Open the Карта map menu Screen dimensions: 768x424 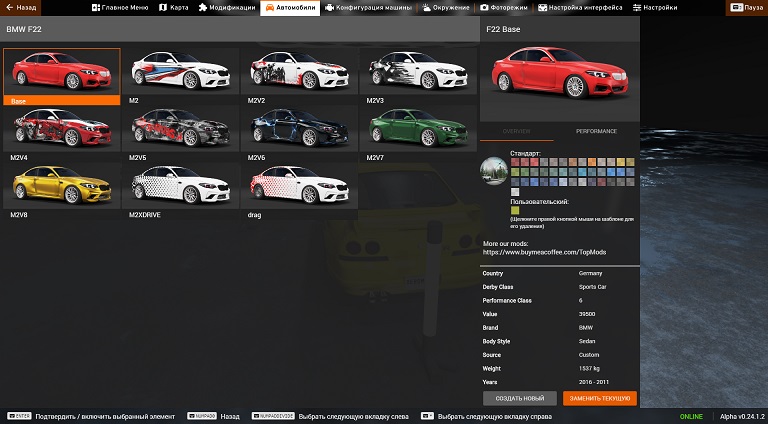tap(174, 7)
